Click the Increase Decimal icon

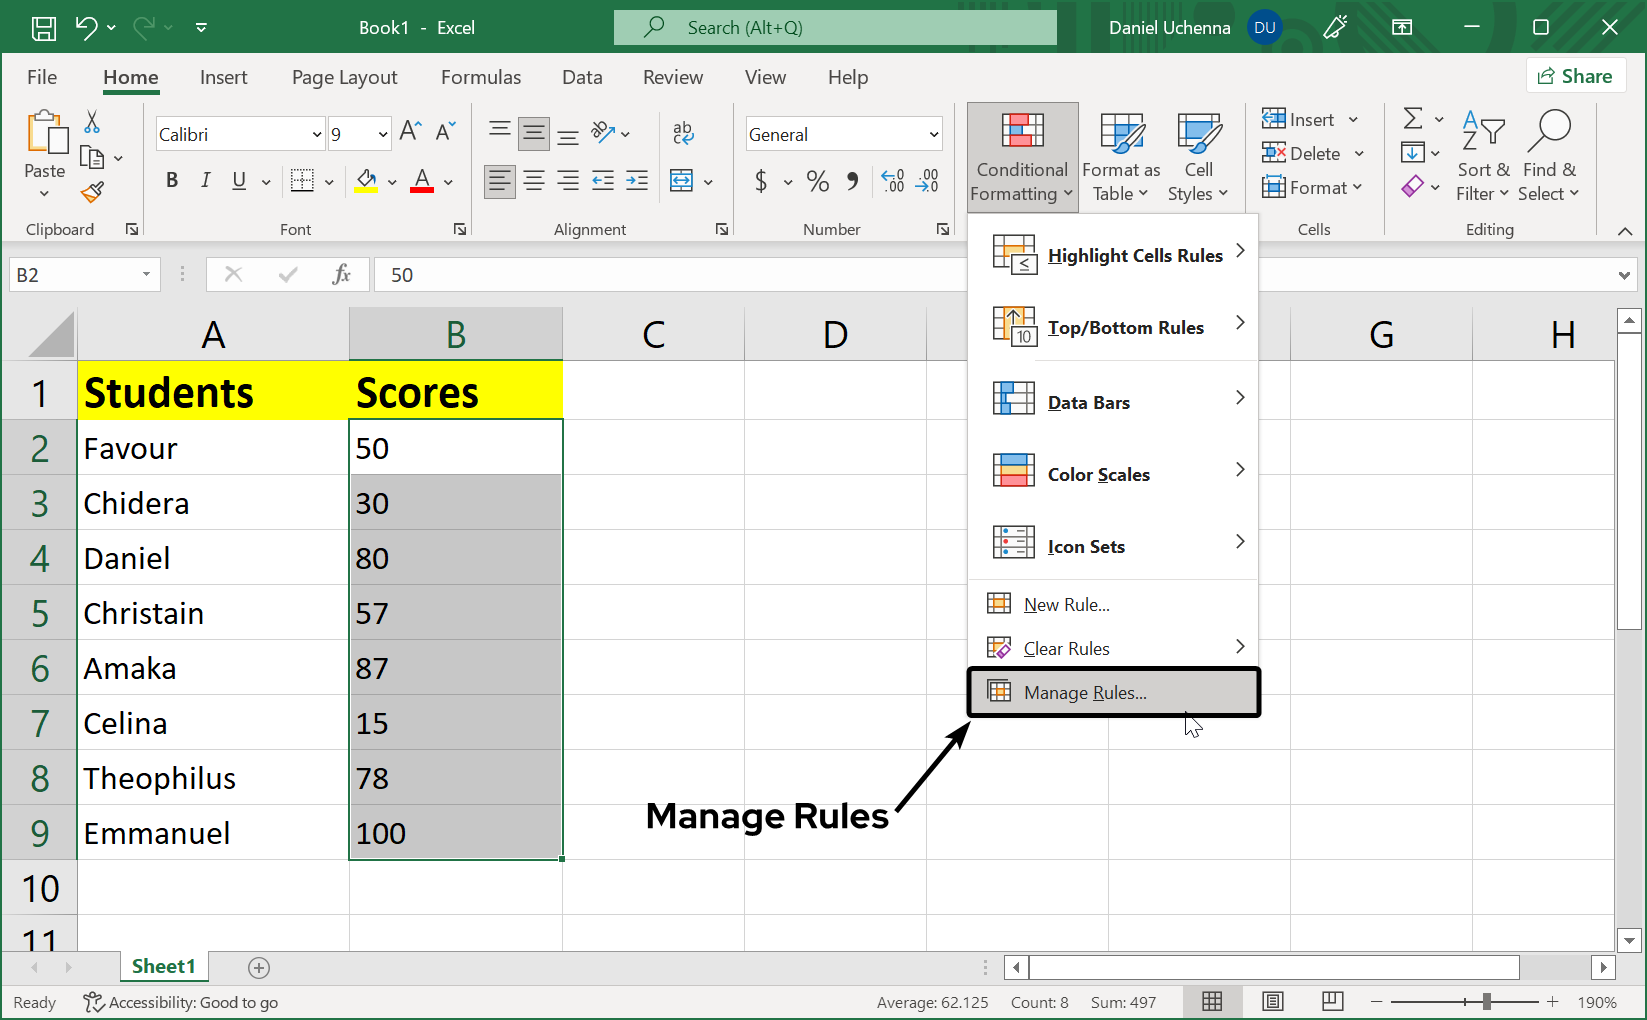click(x=891, y=181)
